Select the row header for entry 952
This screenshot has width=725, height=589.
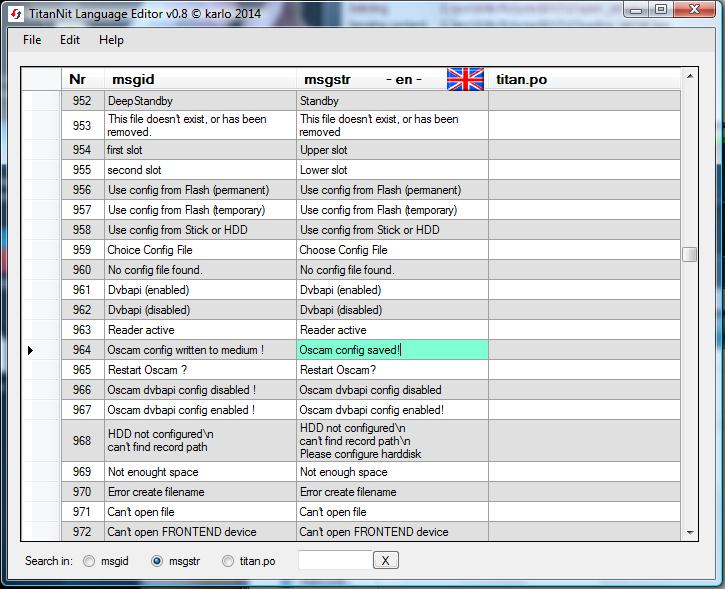42,101
